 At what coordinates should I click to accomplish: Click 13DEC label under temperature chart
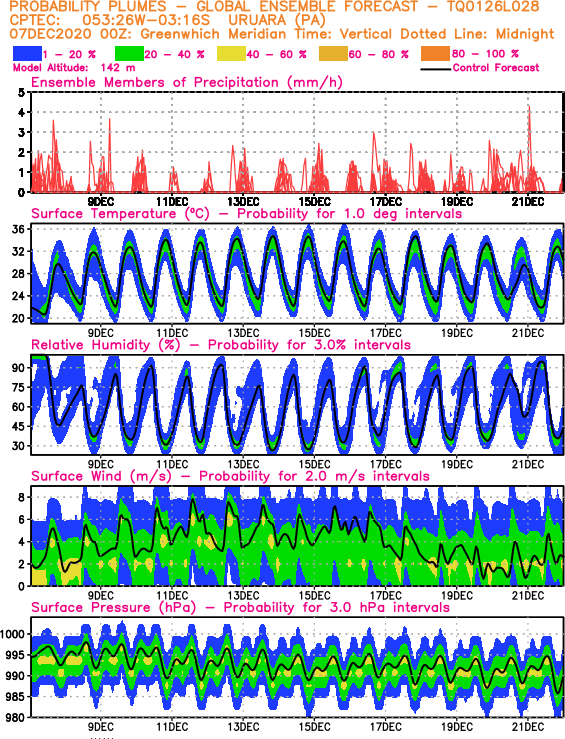(x=243, y=333)
